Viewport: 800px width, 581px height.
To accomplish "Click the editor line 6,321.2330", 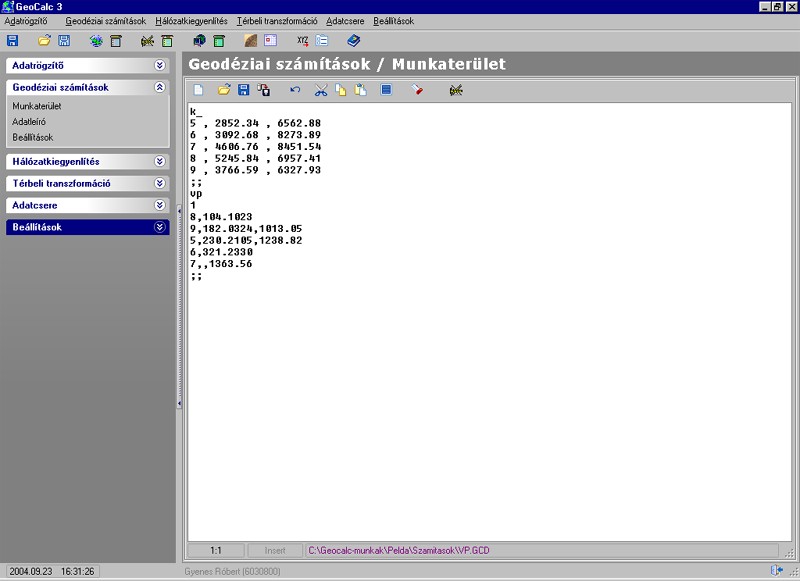I will [221, 252].
